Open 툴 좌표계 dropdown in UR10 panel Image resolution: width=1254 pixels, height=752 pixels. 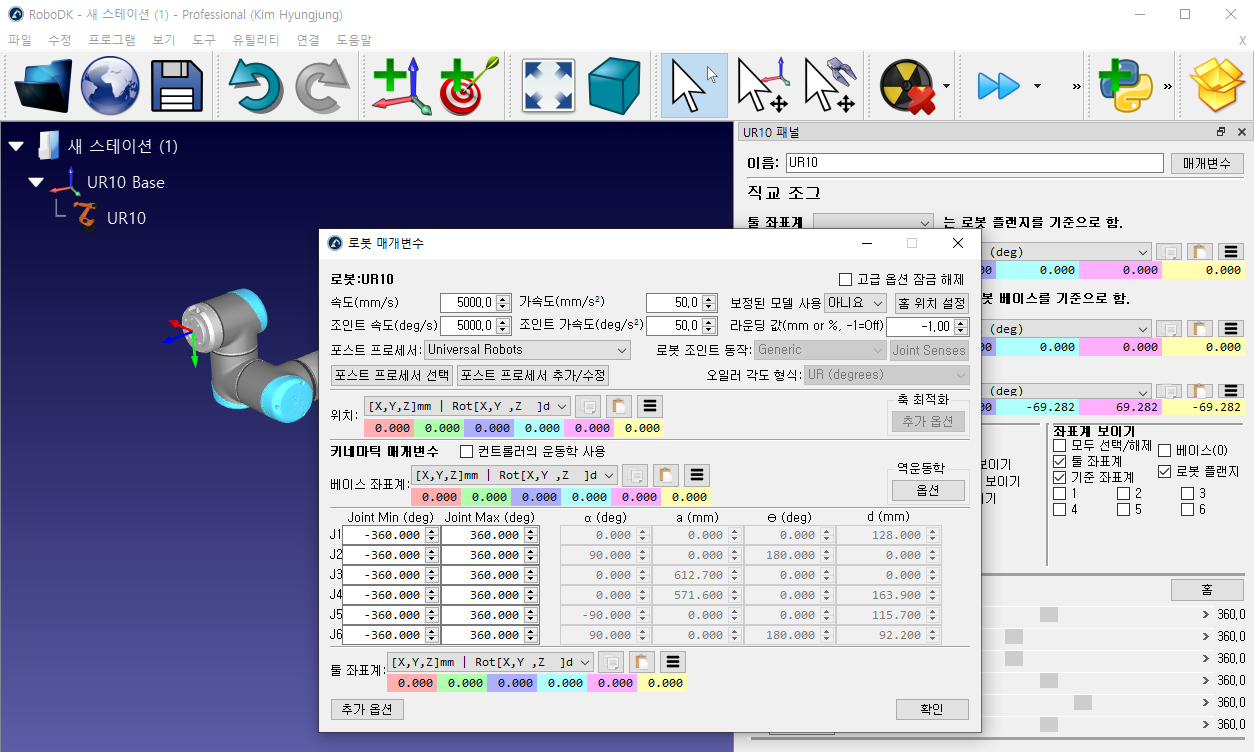pyautogui.click(x=874, y=223)
